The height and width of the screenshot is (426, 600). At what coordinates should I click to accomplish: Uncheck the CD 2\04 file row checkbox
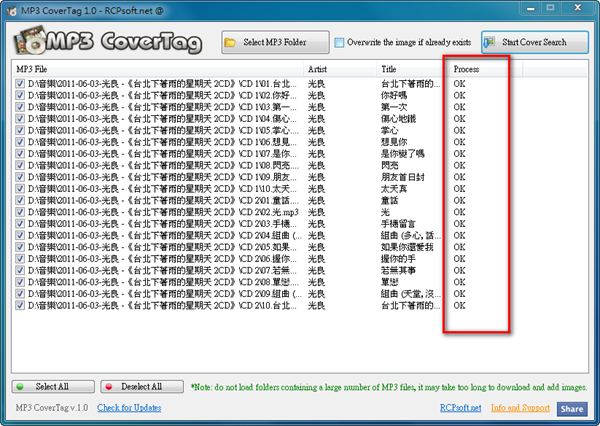pos(20,235)
